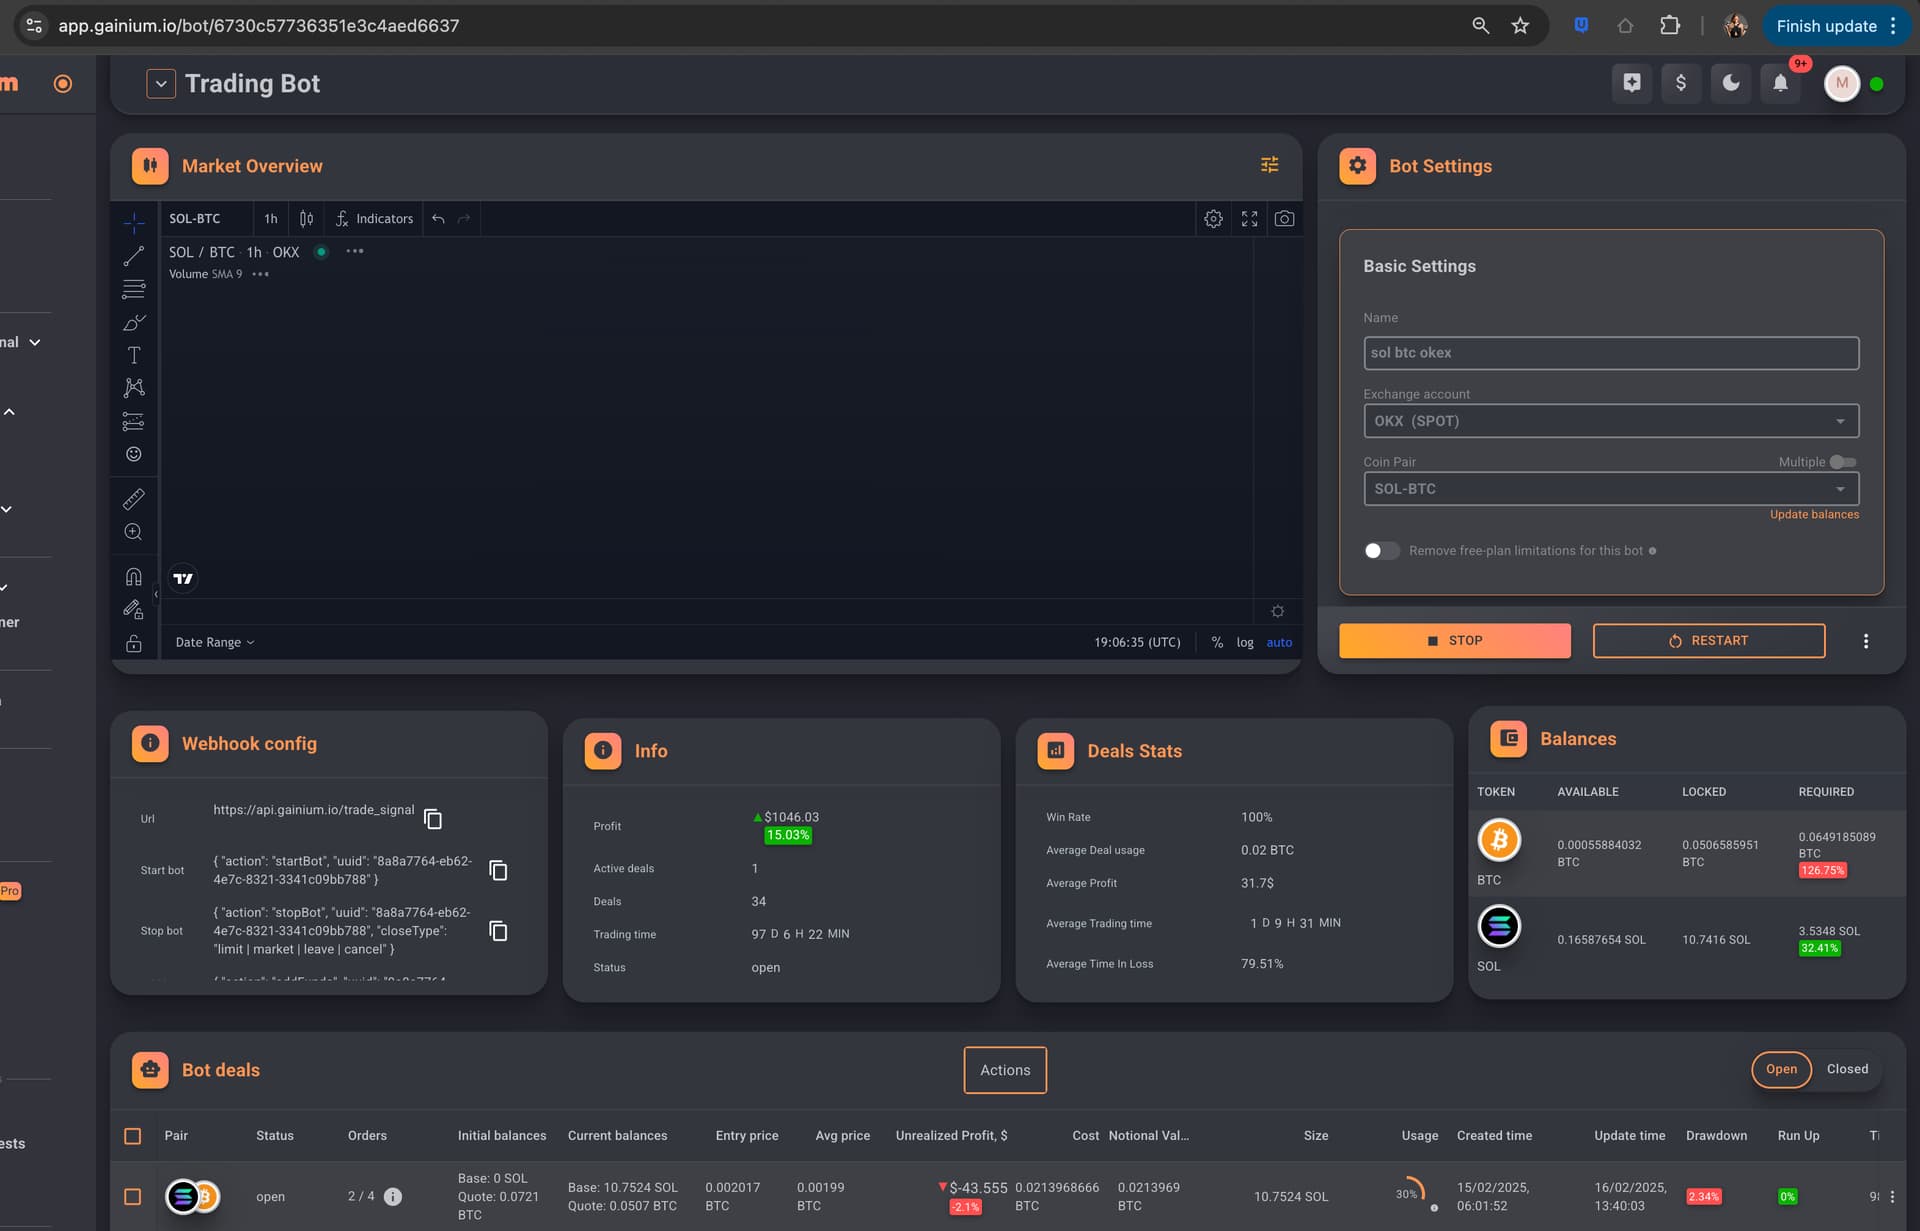1920x1231 pixels.
Task: Select the text annotation tool
Action: (134, 355)
